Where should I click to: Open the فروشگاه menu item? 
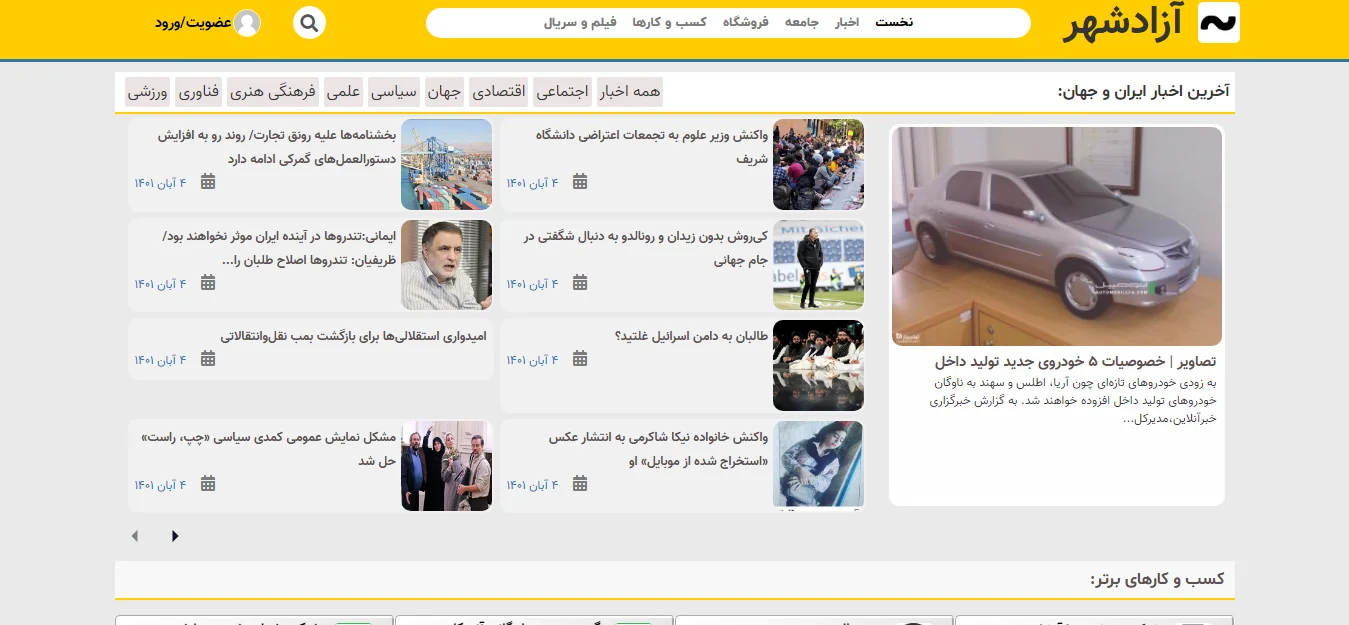coord(746,22)
